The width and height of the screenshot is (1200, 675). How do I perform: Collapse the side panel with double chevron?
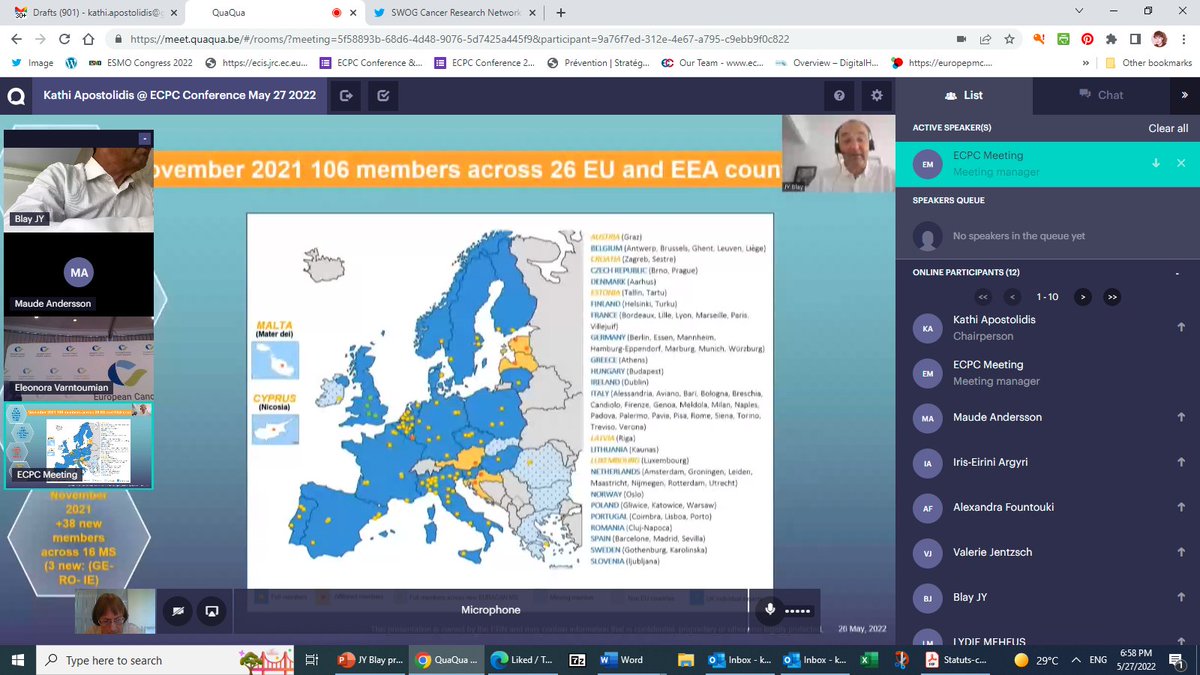[1184, 95]
